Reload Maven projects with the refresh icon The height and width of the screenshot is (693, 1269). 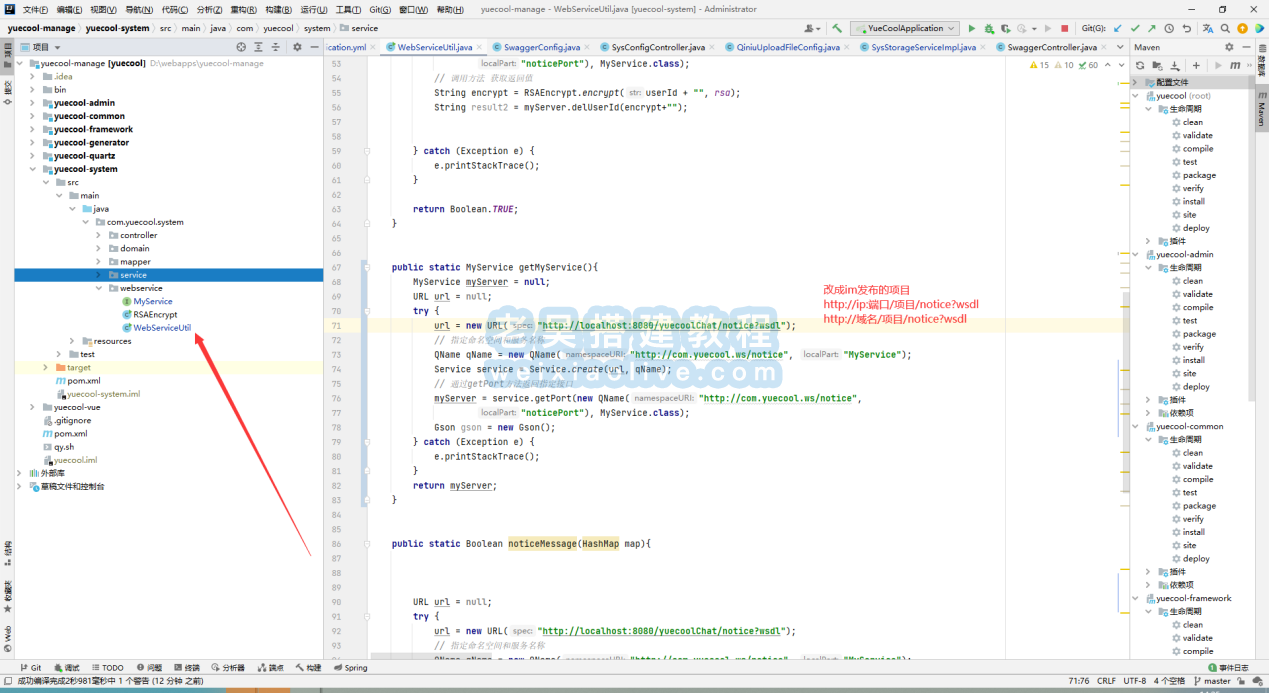(1140, 65)
